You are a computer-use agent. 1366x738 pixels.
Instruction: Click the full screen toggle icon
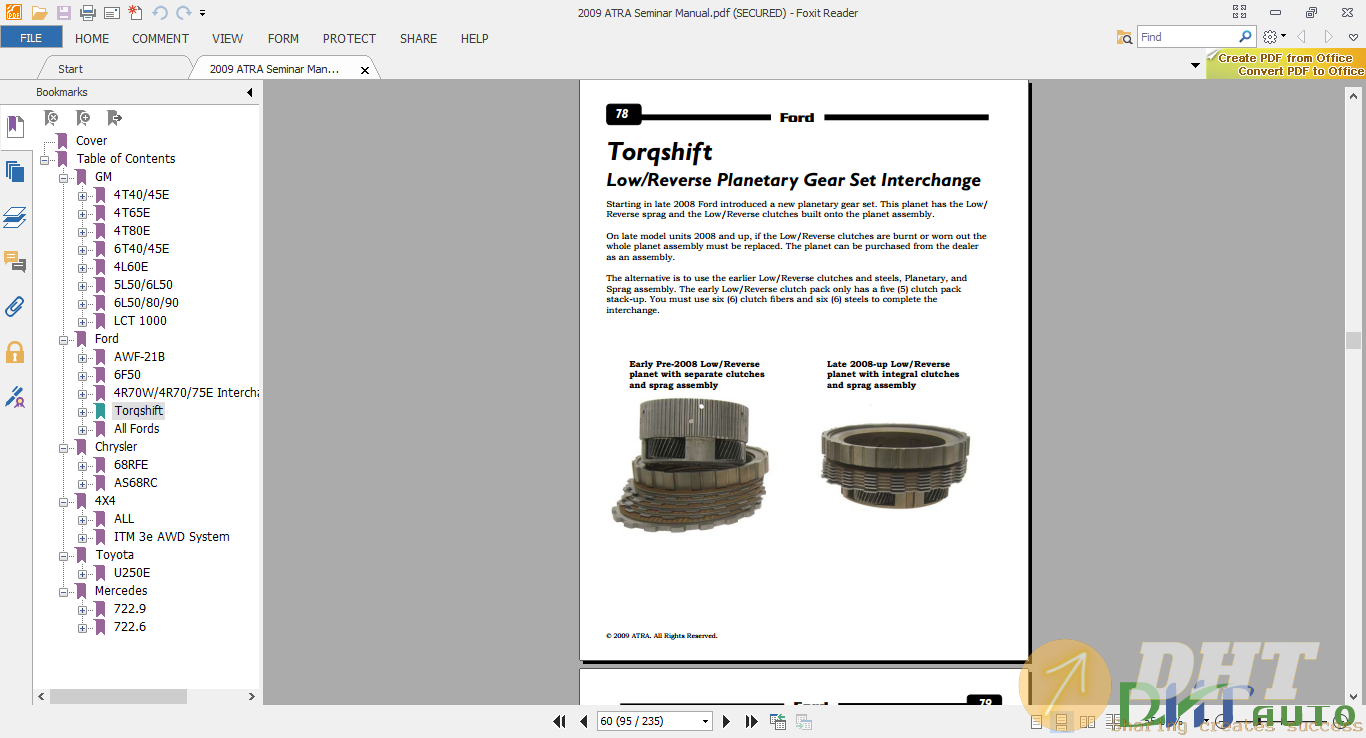pos(1240,12)
